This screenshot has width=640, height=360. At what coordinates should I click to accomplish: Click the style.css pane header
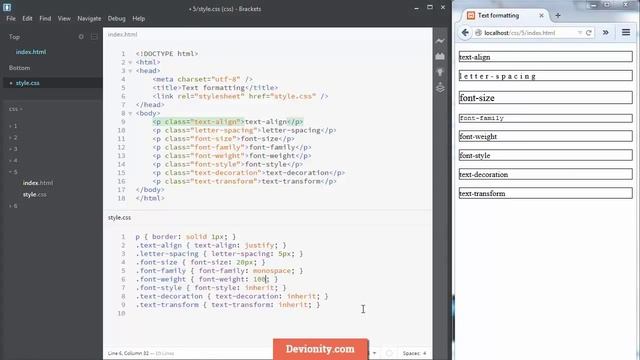pyautogui.click(x=119, y=218)
